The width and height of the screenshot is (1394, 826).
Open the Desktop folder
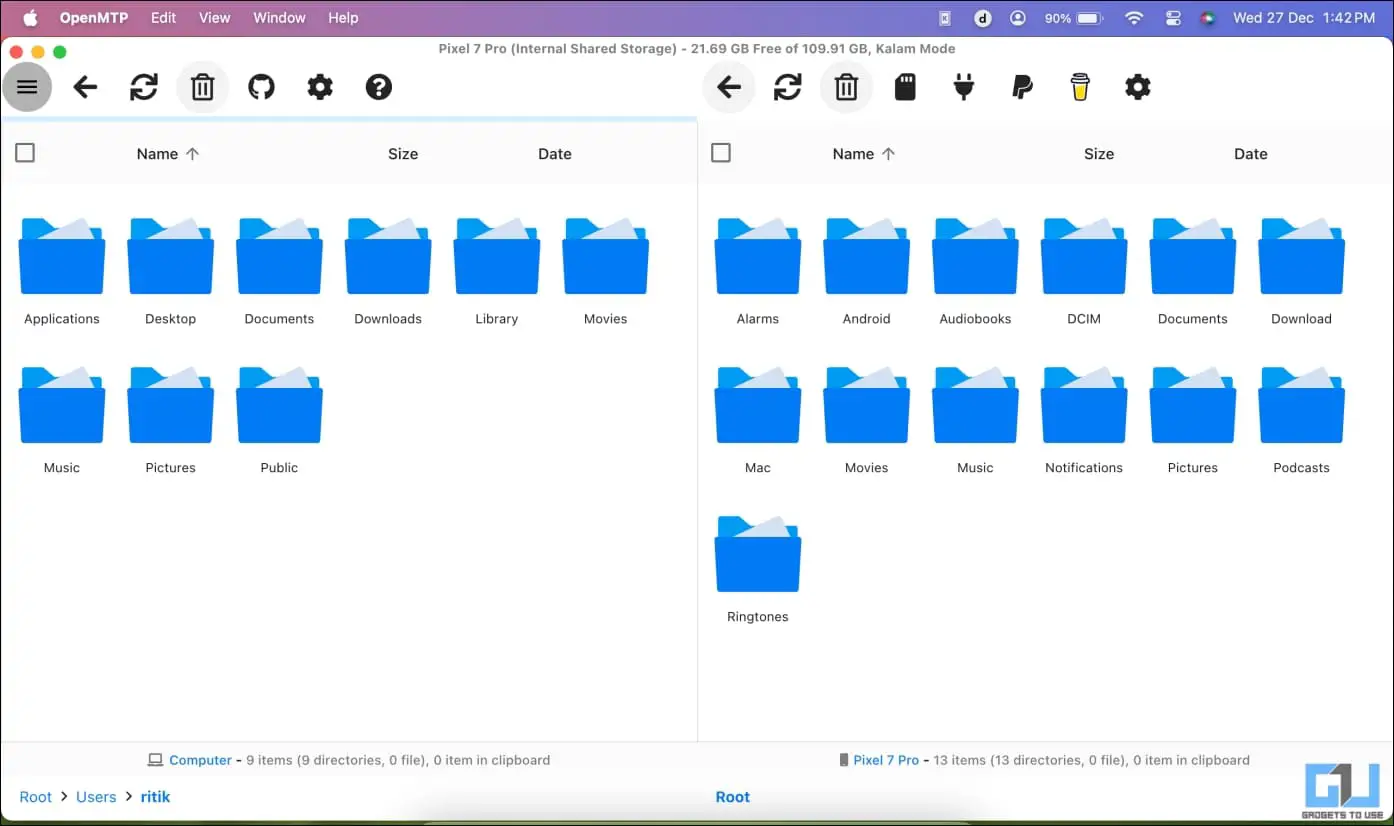[171, 272]
